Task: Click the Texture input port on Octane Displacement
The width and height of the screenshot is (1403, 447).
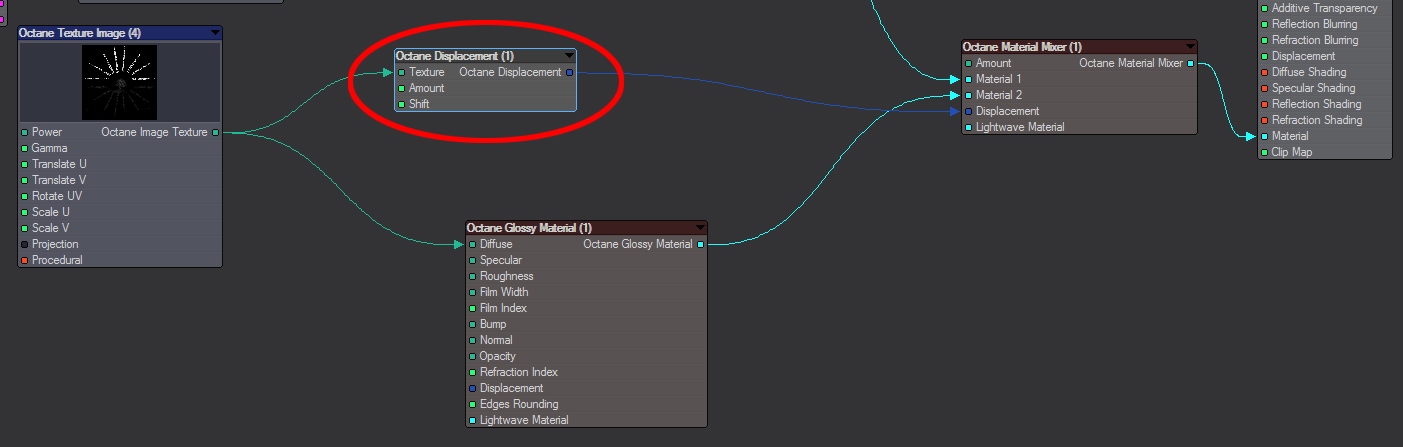Action: point(402,72)
